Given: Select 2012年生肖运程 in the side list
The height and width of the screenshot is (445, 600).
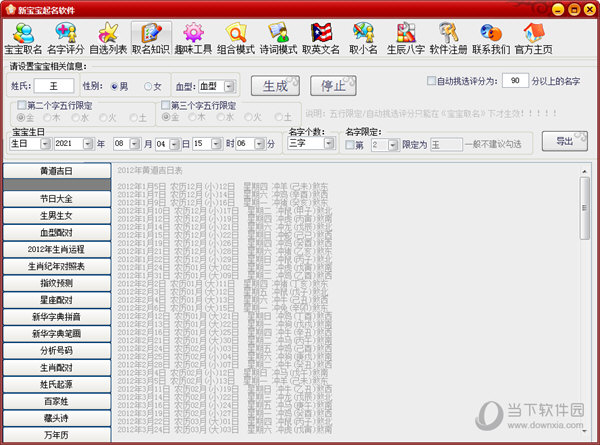Looking at the screenshot, I should (x=57, y=249).
